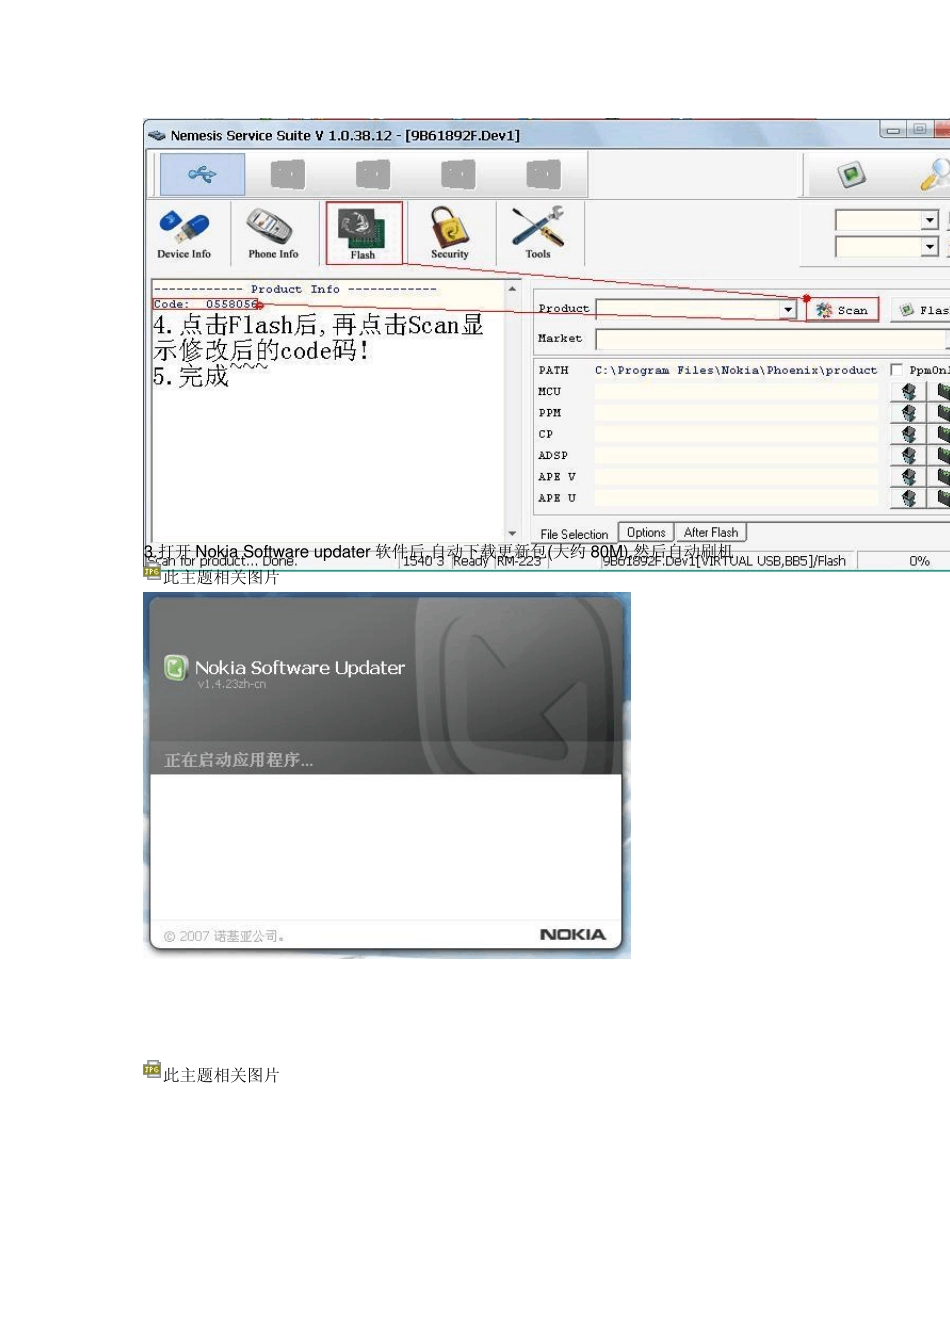Maximize the Nemesis Service Suite window
Image resolution: width=950 pixels, height=1344 pixels.
click(919, 130)
